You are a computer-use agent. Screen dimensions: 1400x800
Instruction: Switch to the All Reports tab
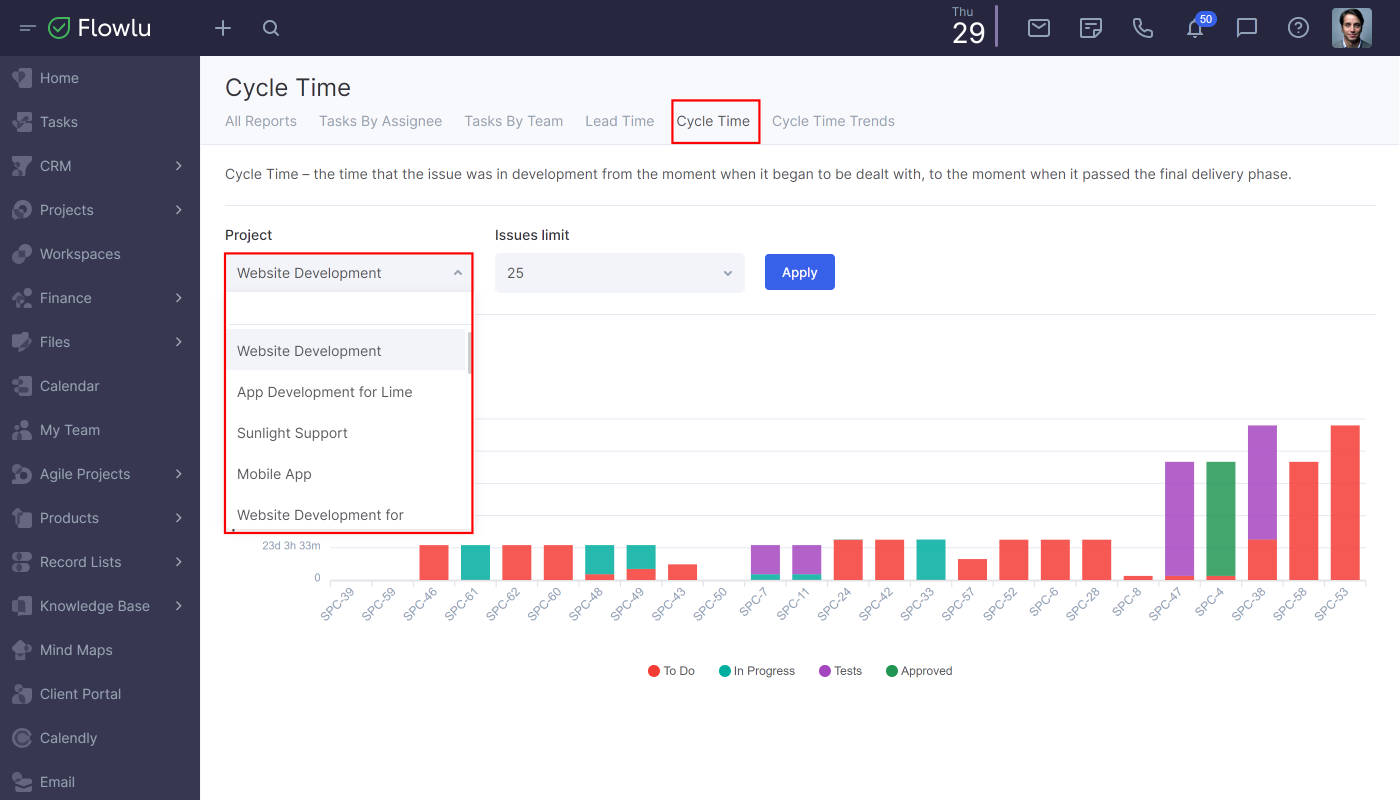click(261, 121)
